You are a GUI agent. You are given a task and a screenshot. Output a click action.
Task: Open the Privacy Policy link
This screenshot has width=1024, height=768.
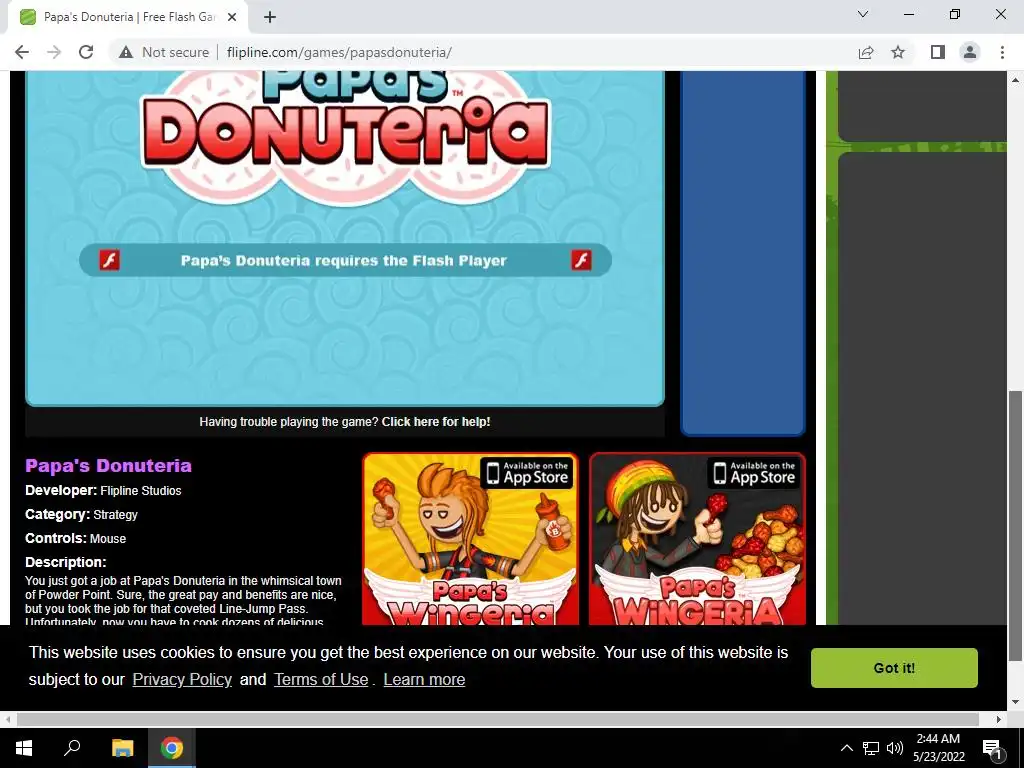(182, 679)
